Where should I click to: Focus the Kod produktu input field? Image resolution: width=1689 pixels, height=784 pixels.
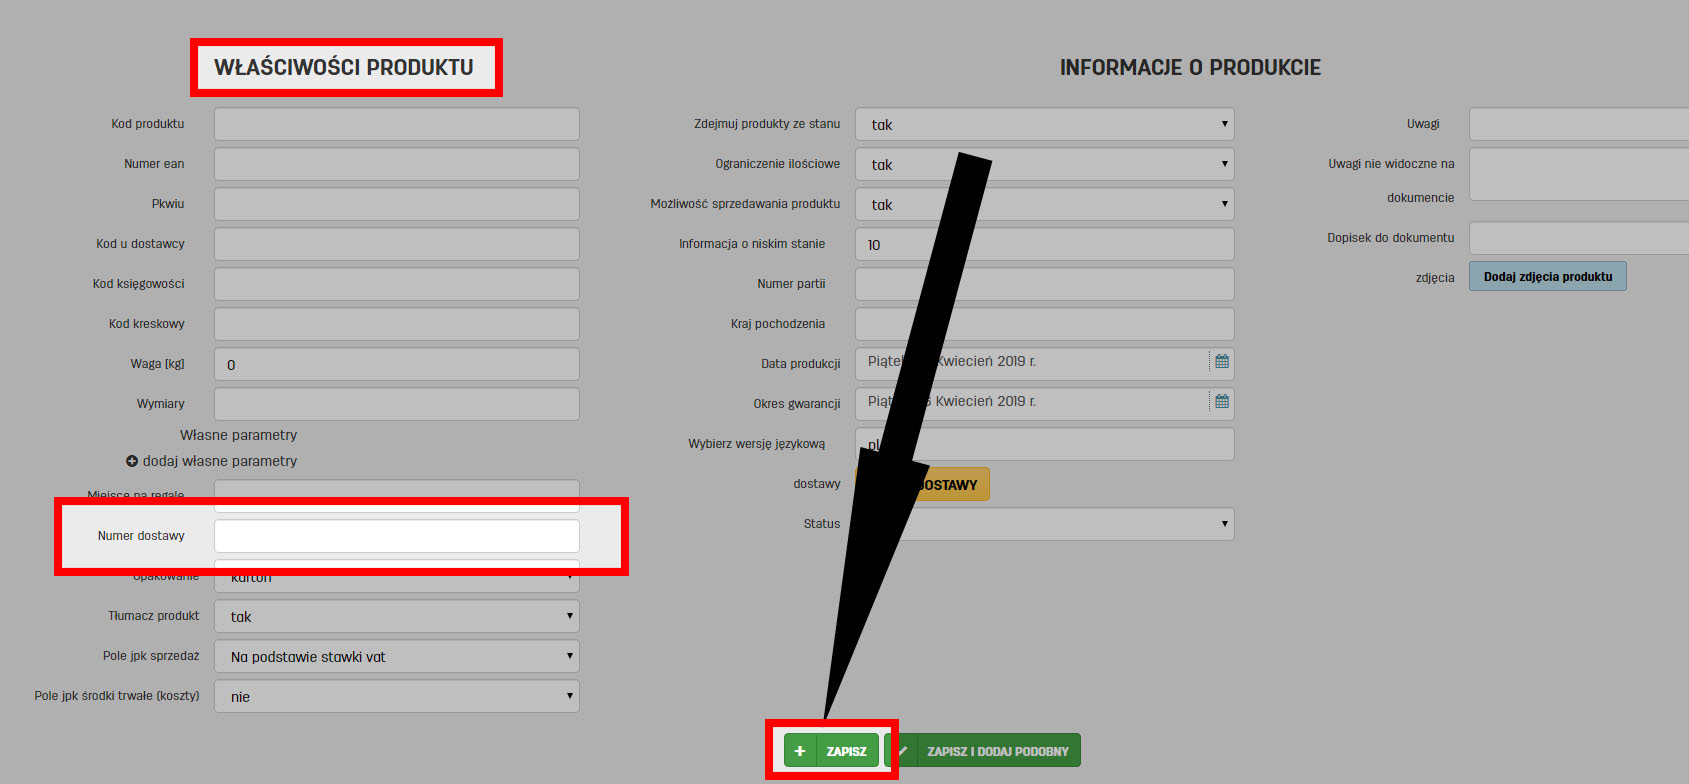tap(397, 124)
